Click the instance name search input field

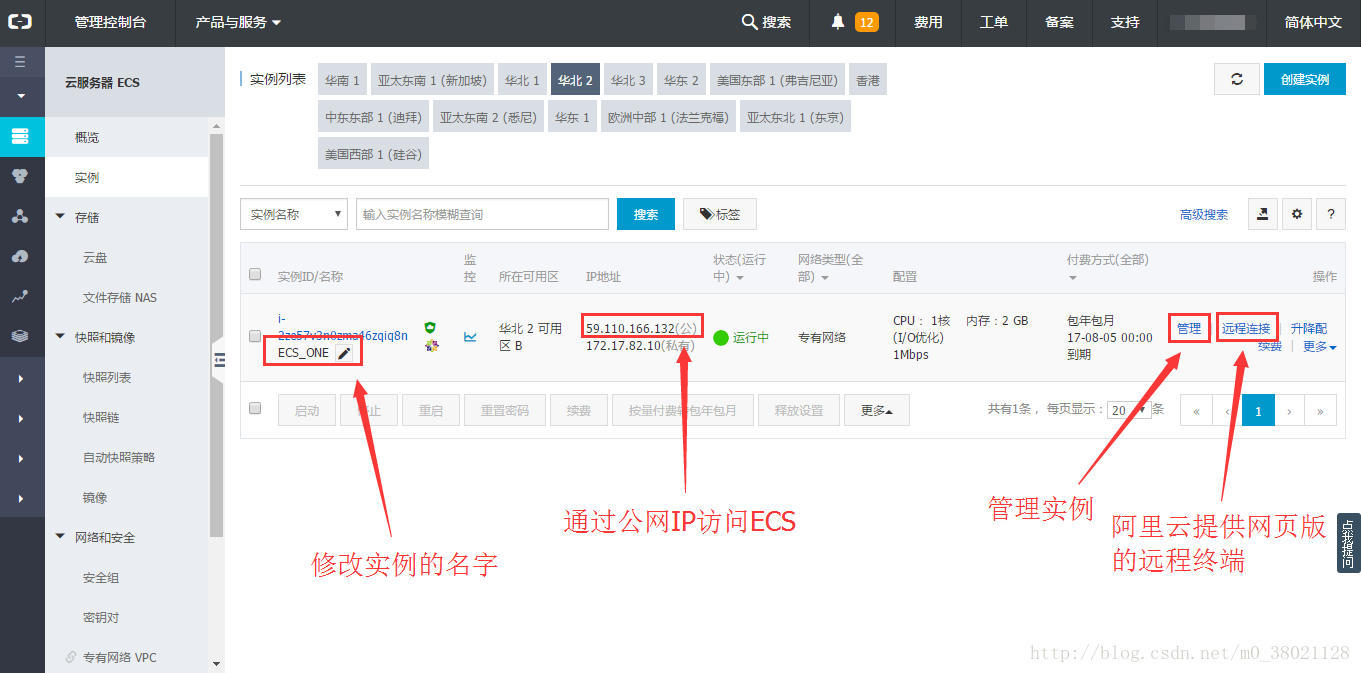(482, 214)
